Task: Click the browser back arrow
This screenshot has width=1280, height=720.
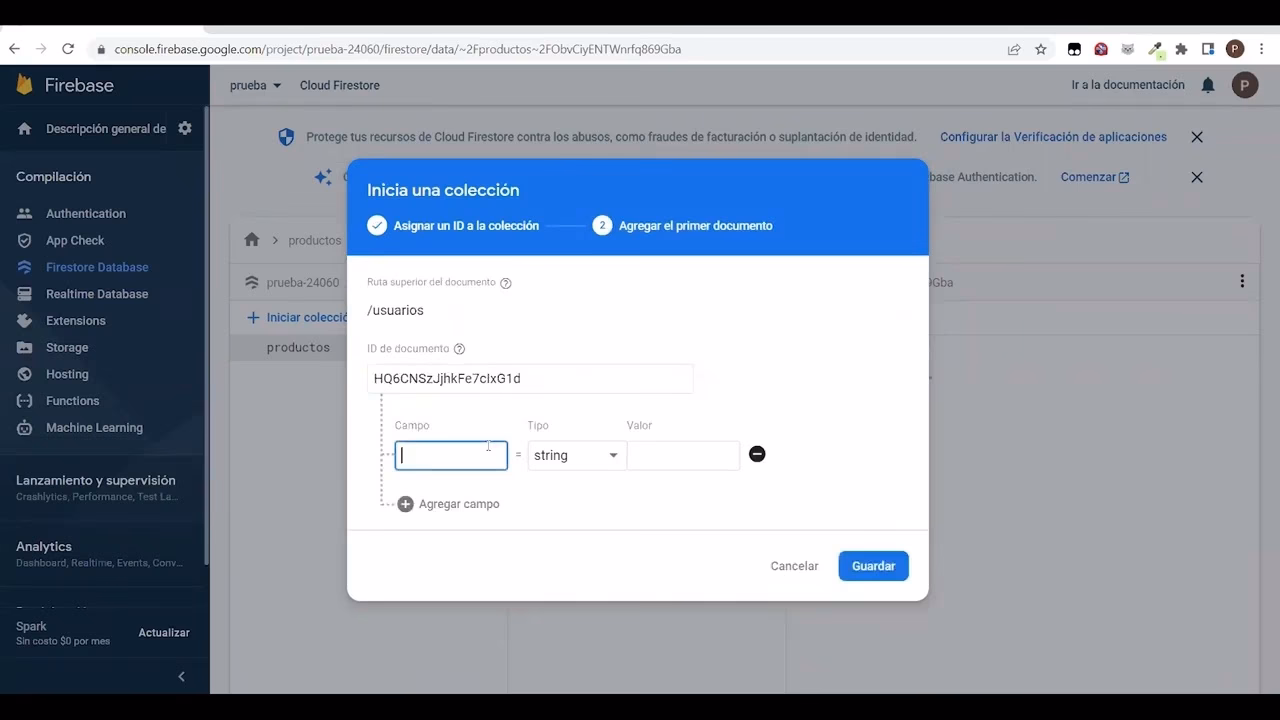Action: (x=14, y=49)
